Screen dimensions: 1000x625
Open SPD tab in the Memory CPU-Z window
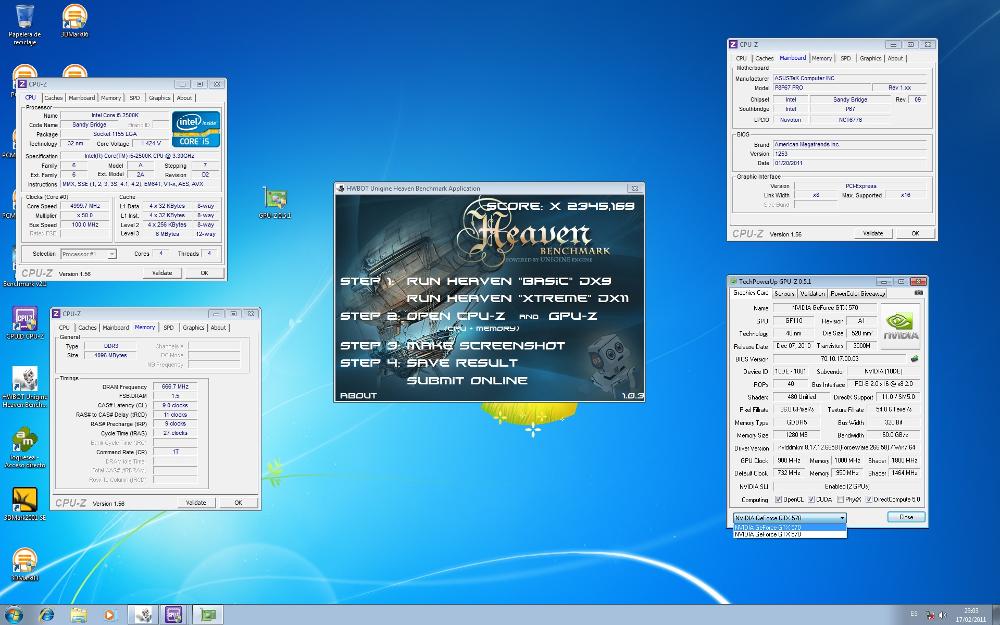tap(168, 327)
